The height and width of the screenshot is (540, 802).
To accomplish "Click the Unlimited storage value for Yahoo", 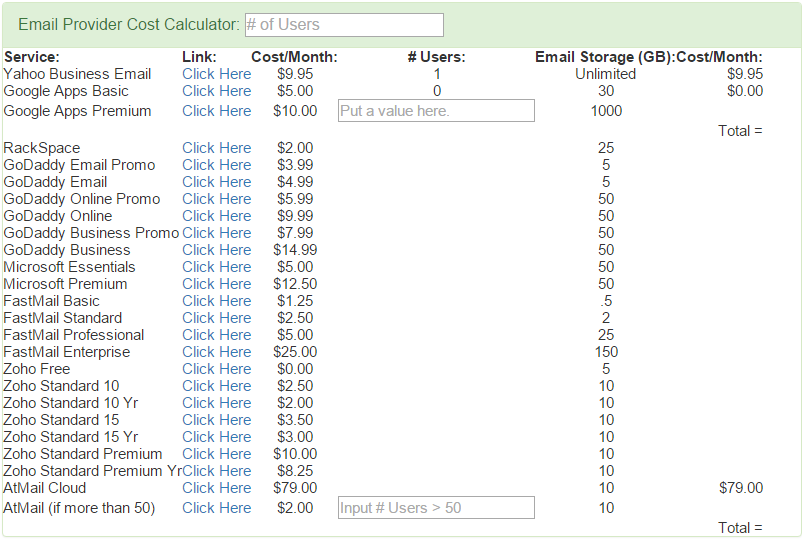I will pos(606,74).
